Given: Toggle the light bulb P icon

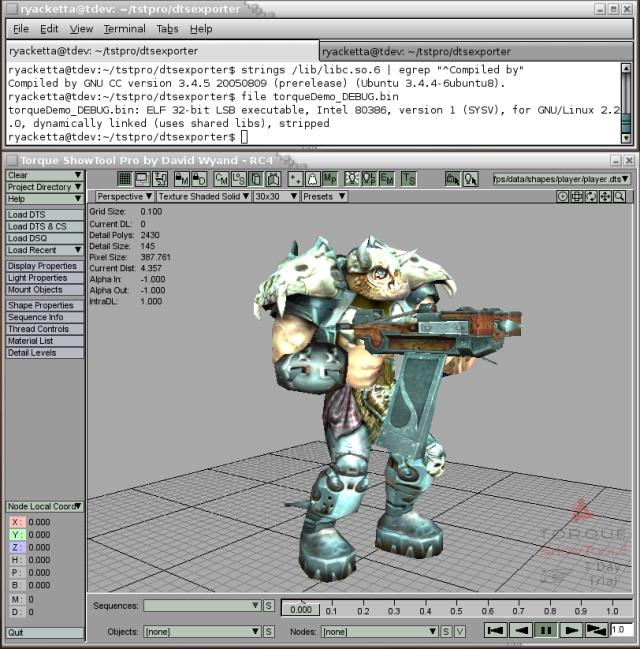Looking at the screenshot, I should tap(369, 179).
